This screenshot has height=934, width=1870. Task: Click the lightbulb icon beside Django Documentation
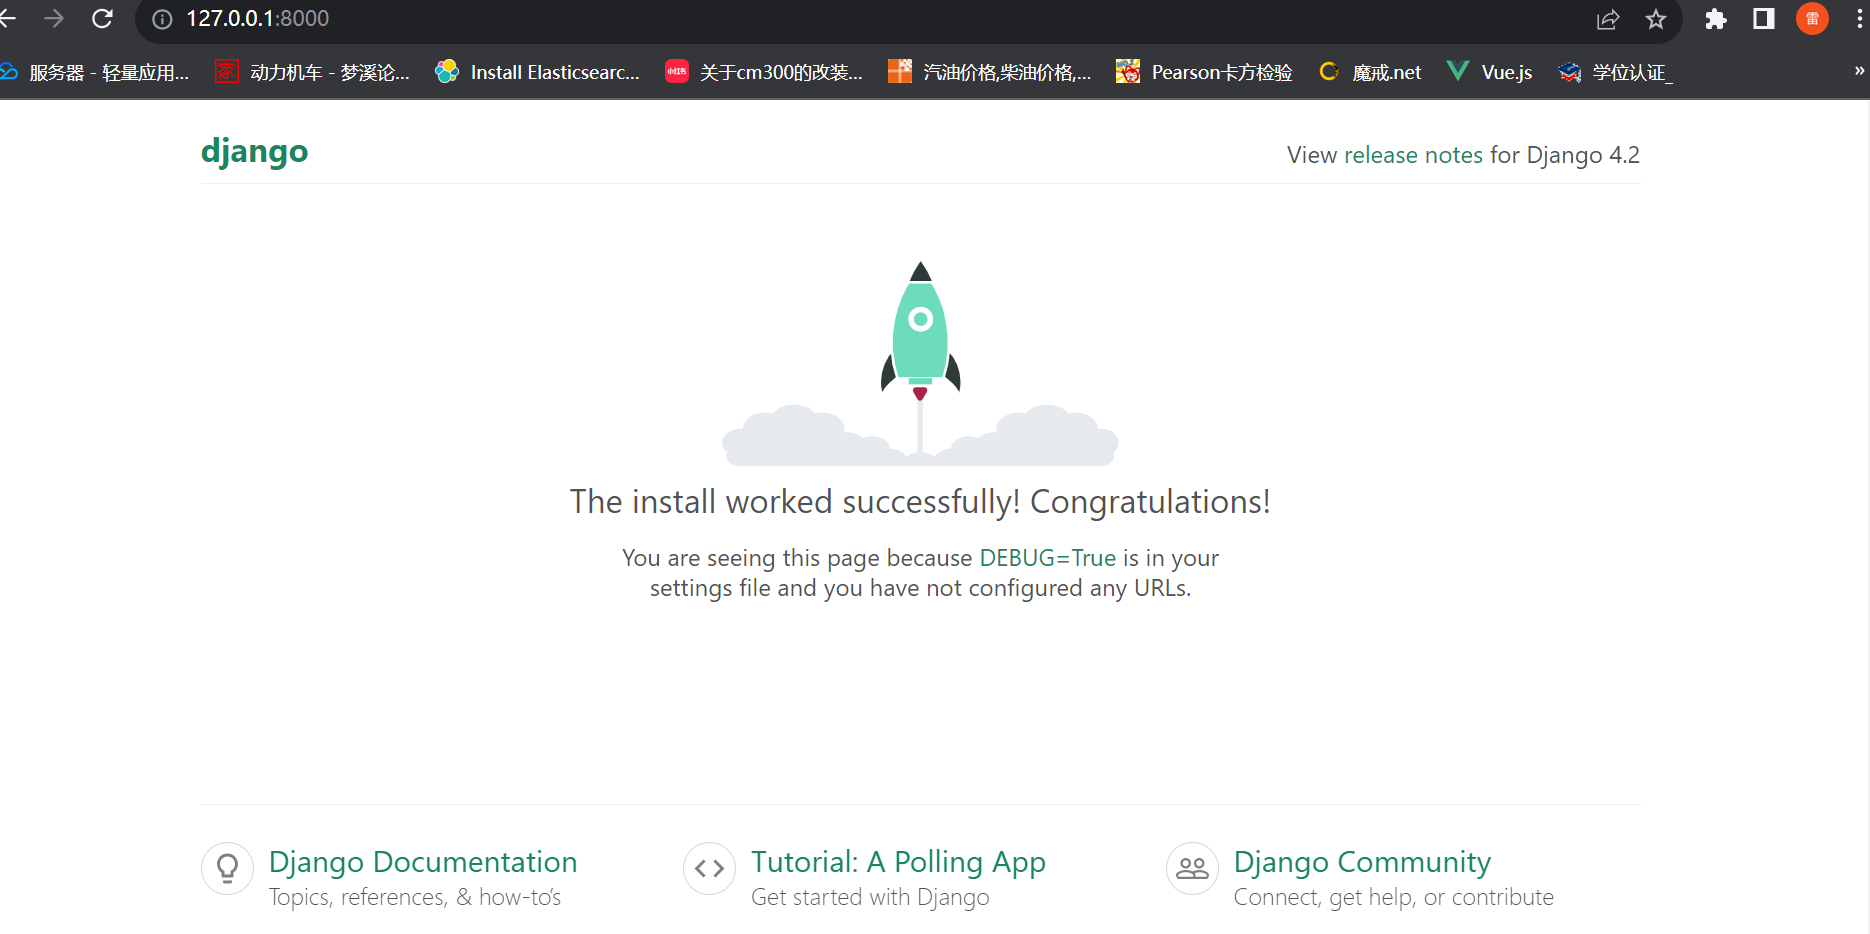(227, 868)
